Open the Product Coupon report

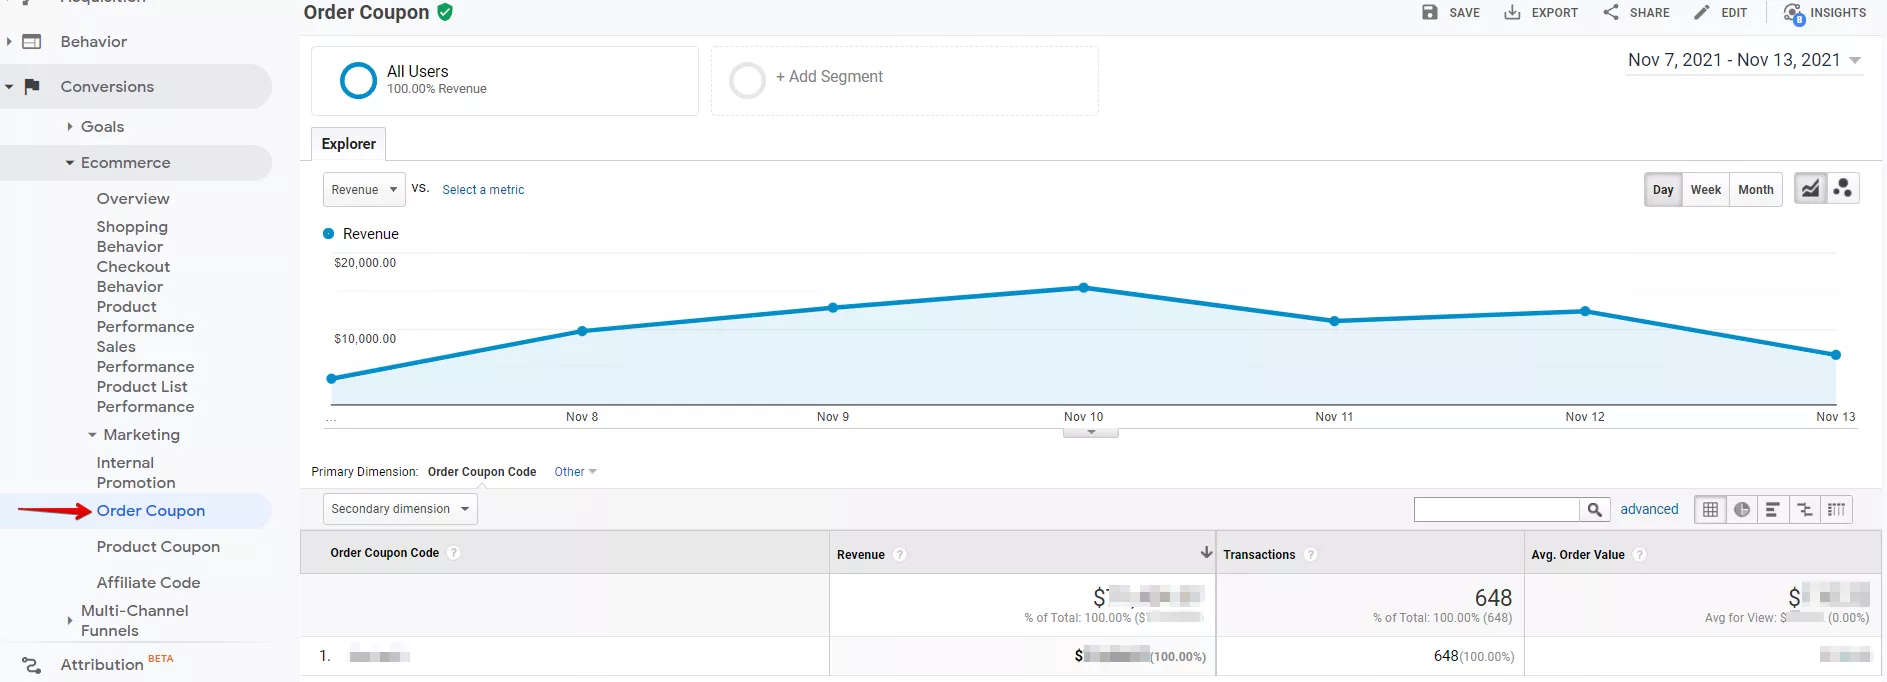click(158, 547)
